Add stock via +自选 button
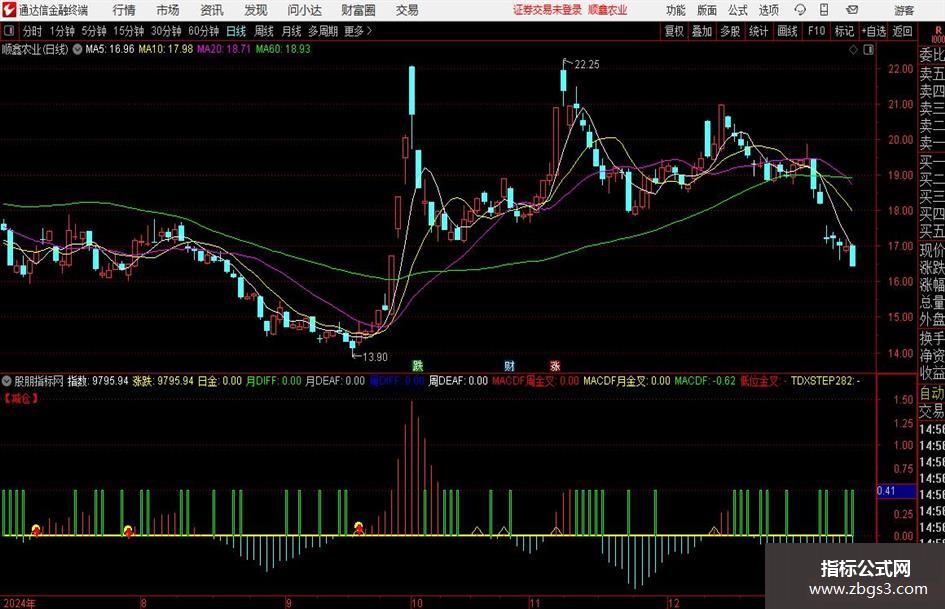This screenshot has height=609, width=945. tap(874, 31)
